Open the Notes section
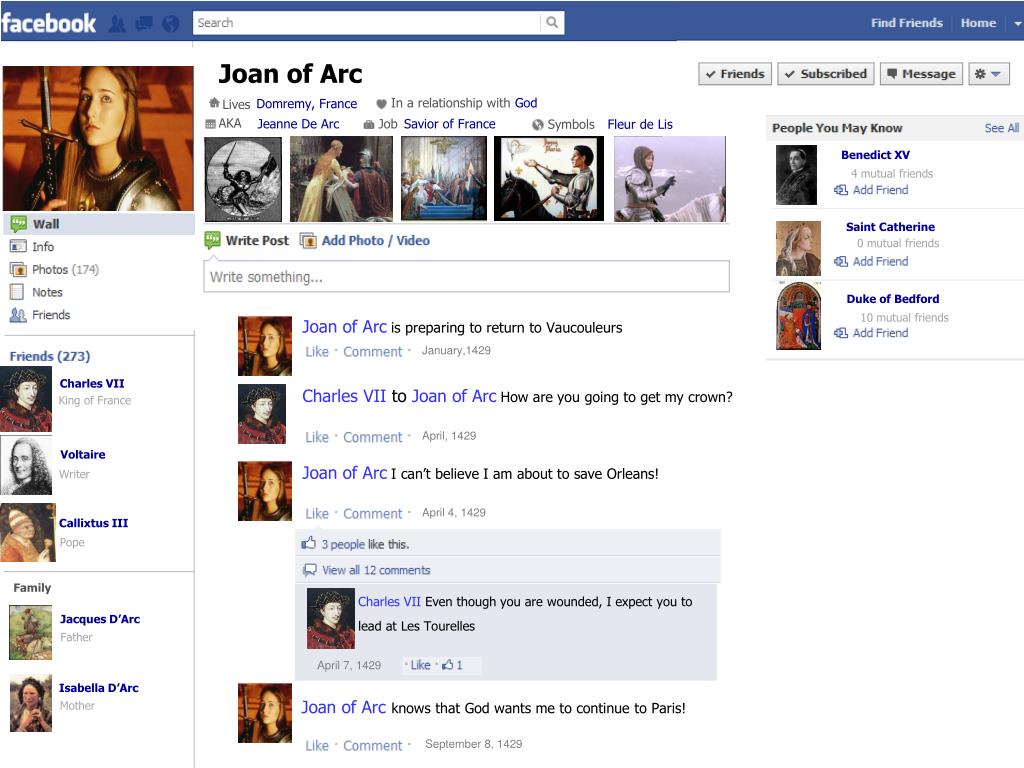 point(48,293)
